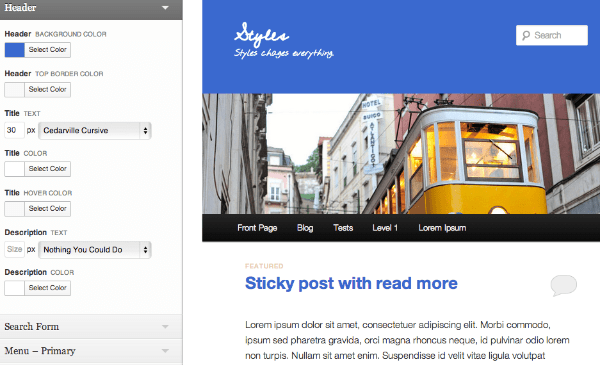Expand the Menu – Primary section

point(91,351)
